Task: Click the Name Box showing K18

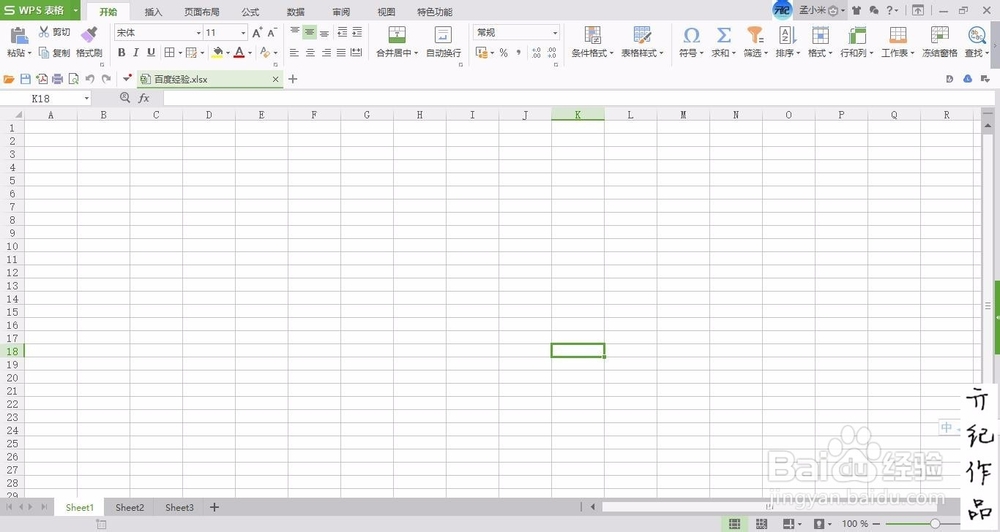Action: click(46, 98)
